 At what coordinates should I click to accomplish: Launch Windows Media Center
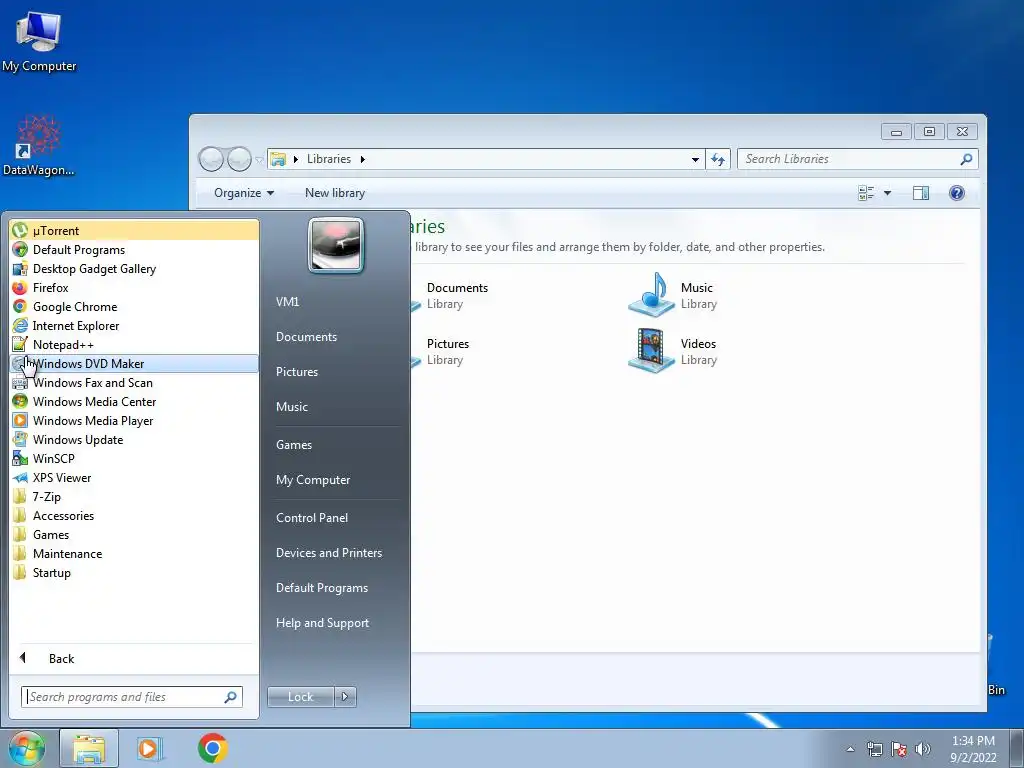pyautogui.click(x=135, y=402)
